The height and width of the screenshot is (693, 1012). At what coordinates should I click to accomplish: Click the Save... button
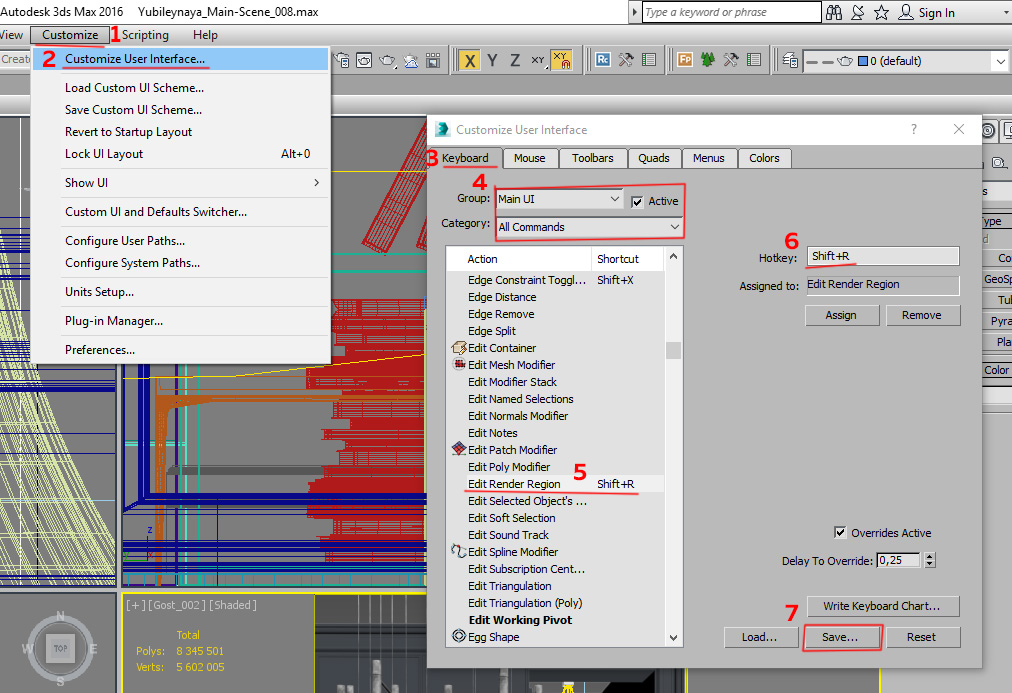coord(839,637)
